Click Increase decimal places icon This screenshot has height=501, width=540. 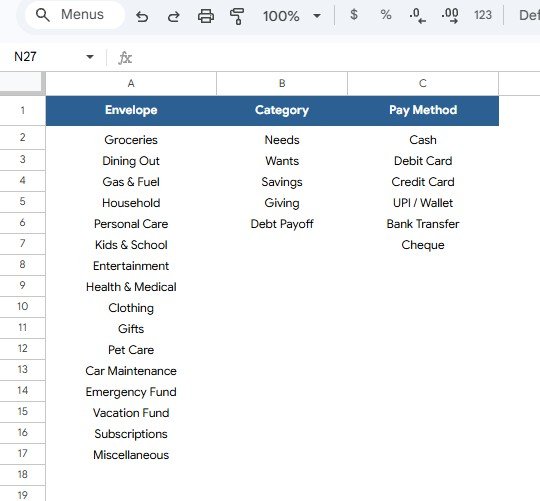(450, 16)
